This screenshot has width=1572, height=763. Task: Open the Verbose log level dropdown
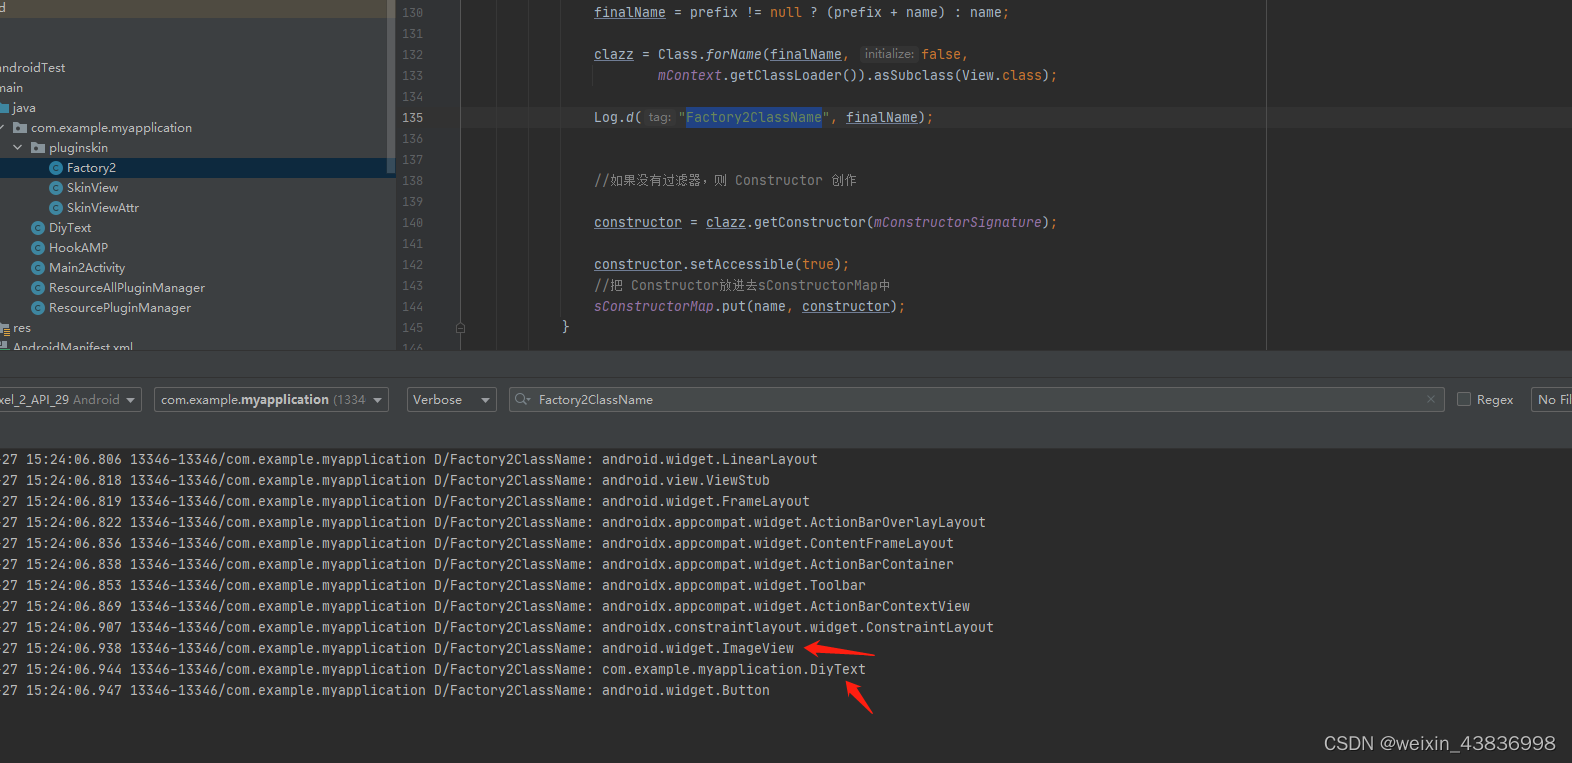pyautogui.click(x=452, y=400)
